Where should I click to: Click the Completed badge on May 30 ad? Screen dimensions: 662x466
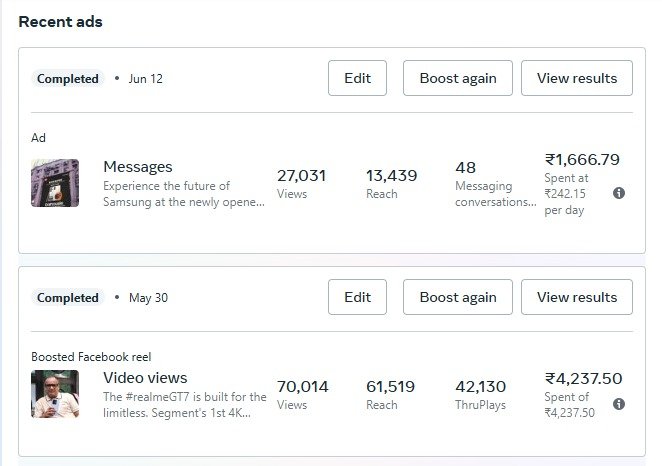(68, 298)
